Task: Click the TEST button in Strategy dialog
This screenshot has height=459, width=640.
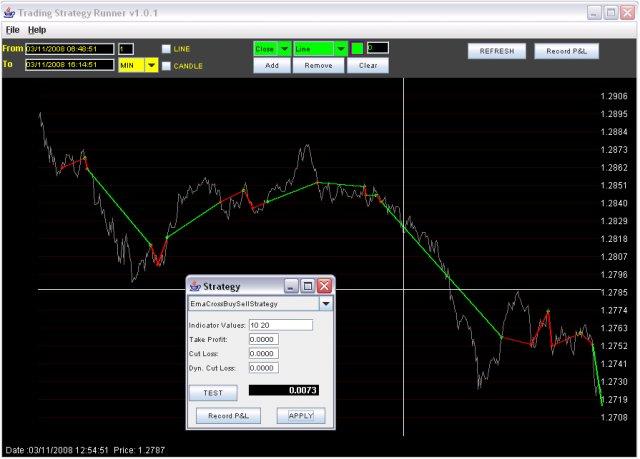Action: (213, 393)
